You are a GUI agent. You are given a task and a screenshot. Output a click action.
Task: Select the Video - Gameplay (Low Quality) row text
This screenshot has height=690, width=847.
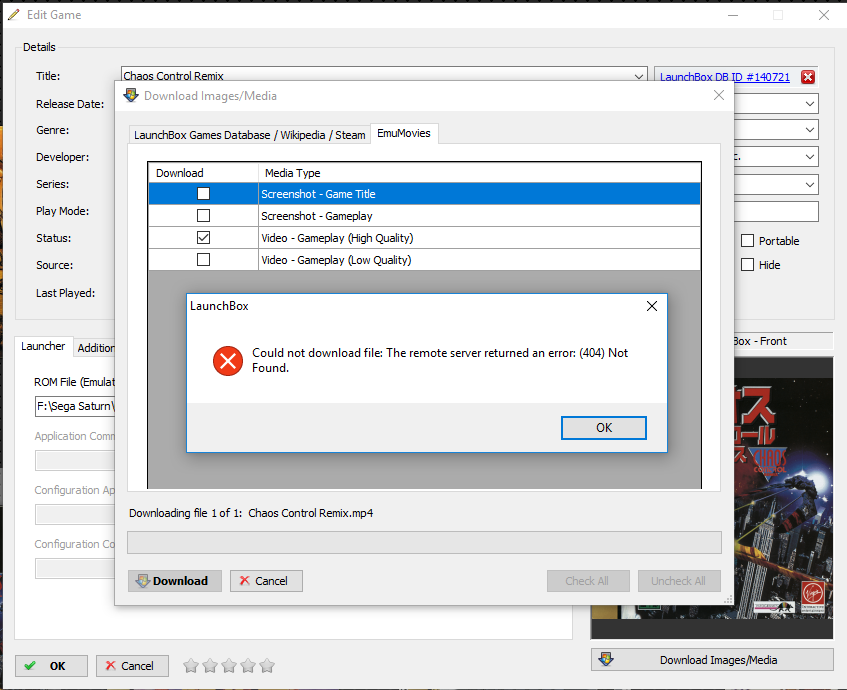coord(336,260)
